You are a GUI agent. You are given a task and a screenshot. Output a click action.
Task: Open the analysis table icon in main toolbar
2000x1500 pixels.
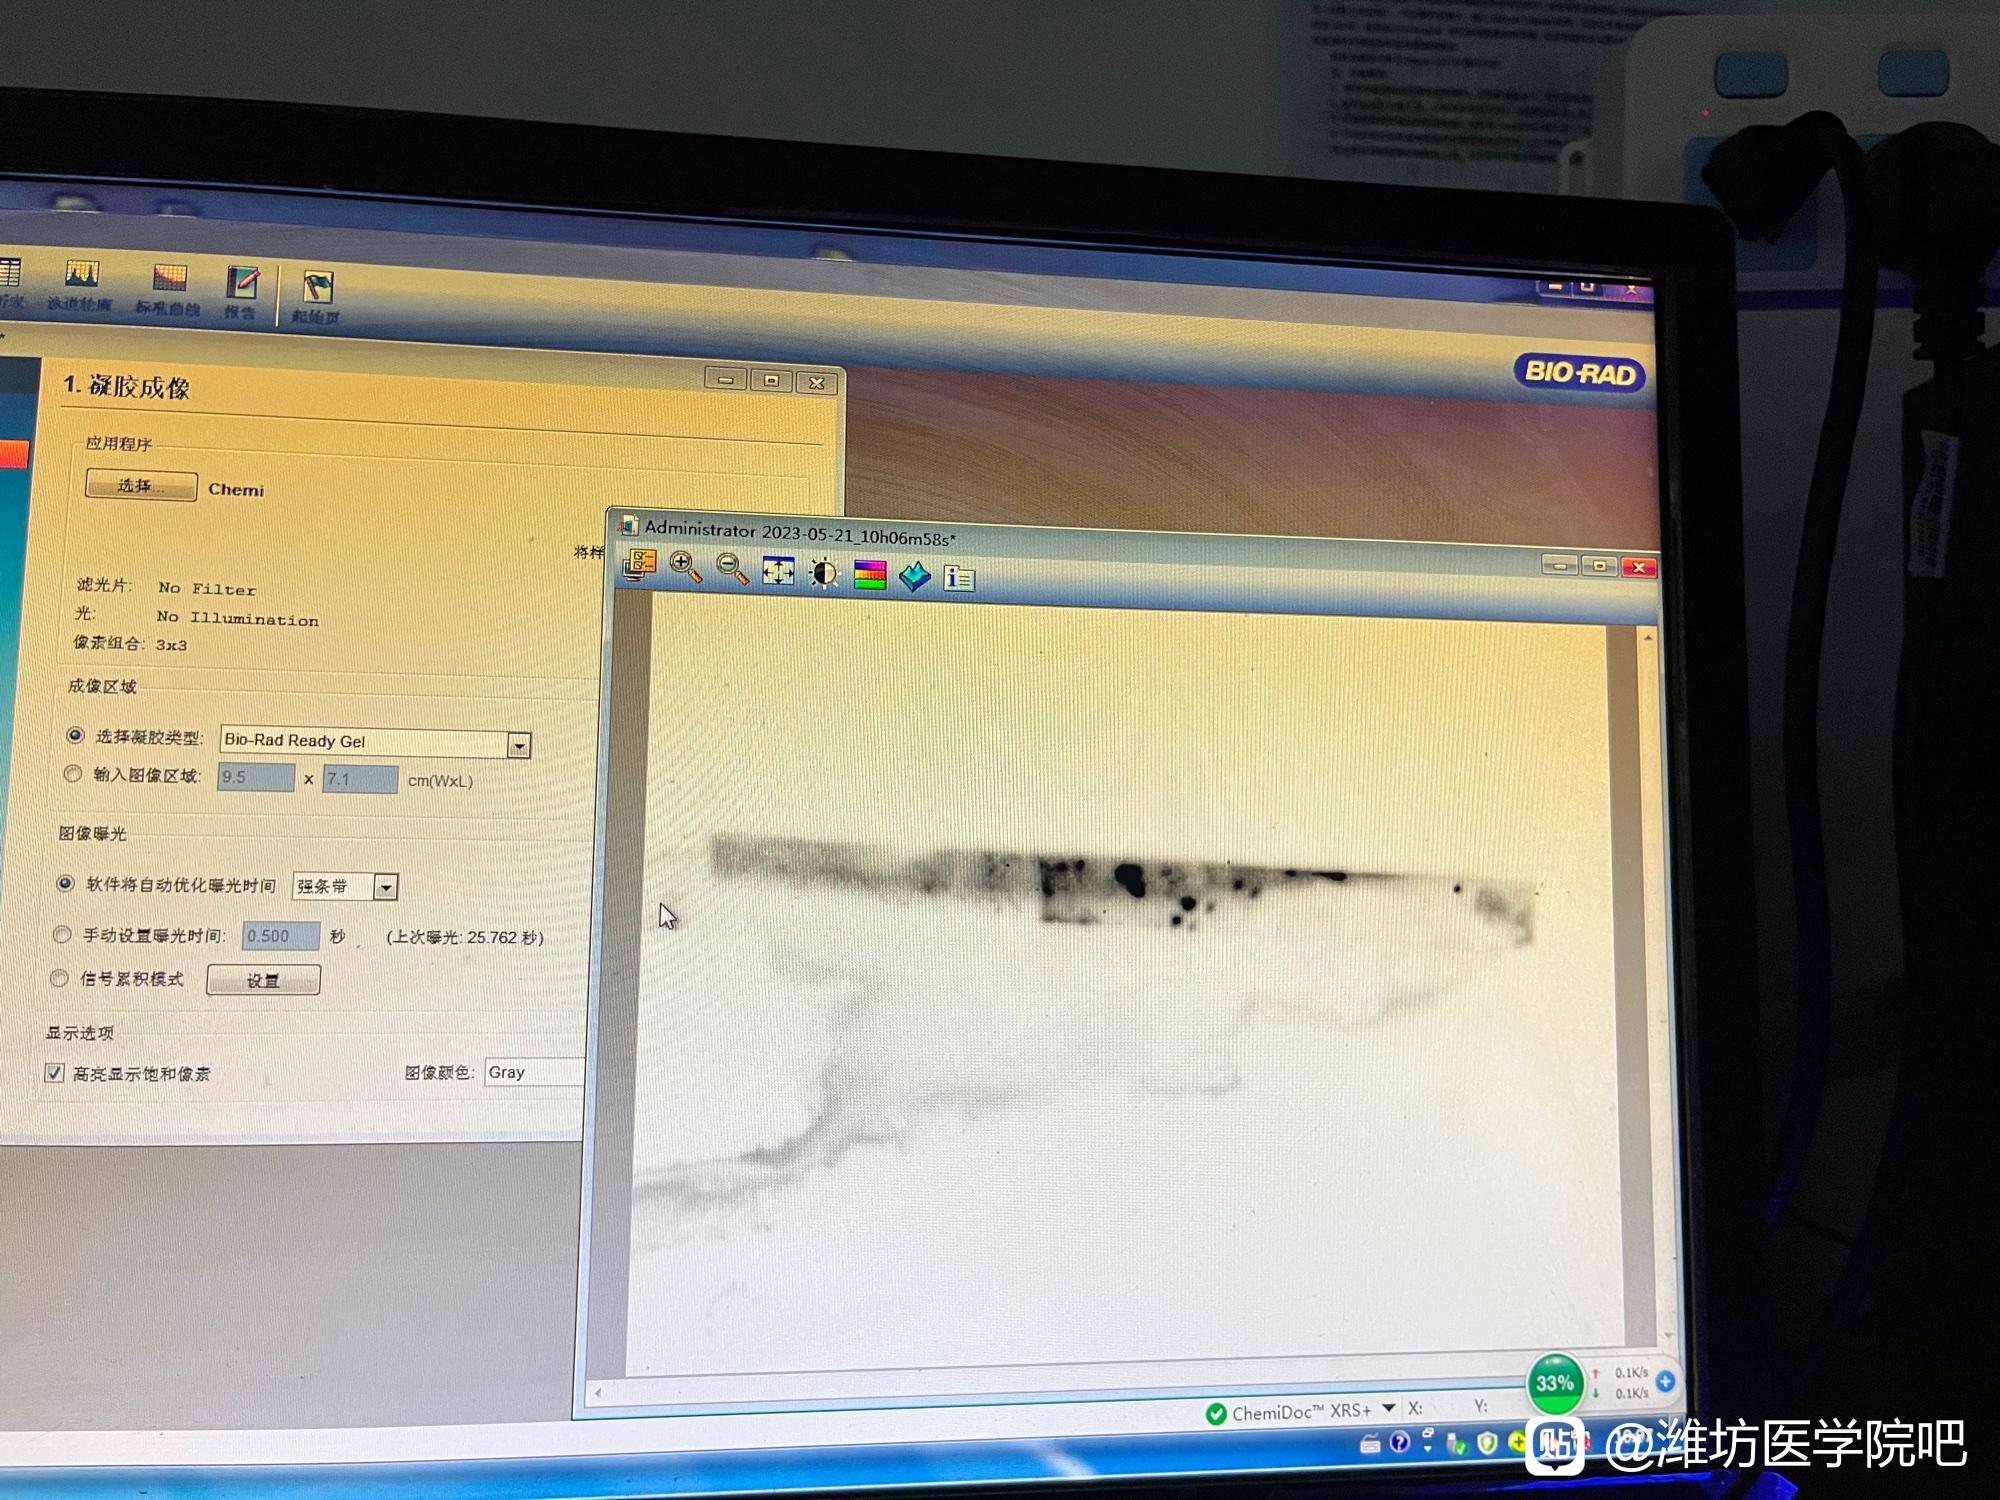pyautogui.click(x=10, y=283)
